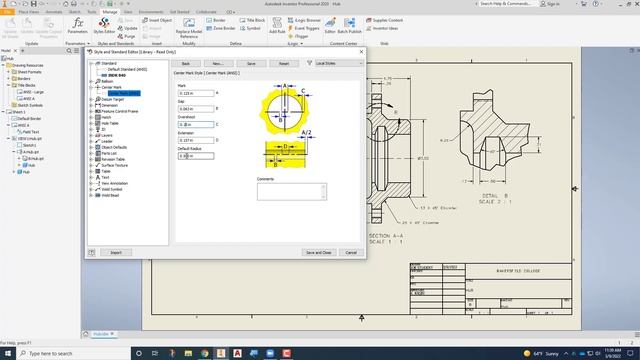Click the Title Block tool
This screenshot has height=360, width=640.
pyautogui.click(x=252, y=20)
